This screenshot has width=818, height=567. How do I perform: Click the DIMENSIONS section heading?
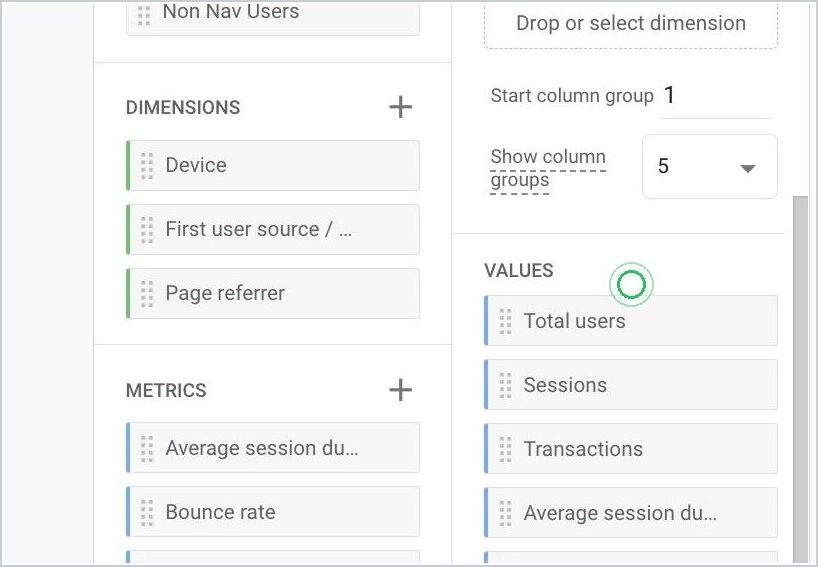point(183,107)
